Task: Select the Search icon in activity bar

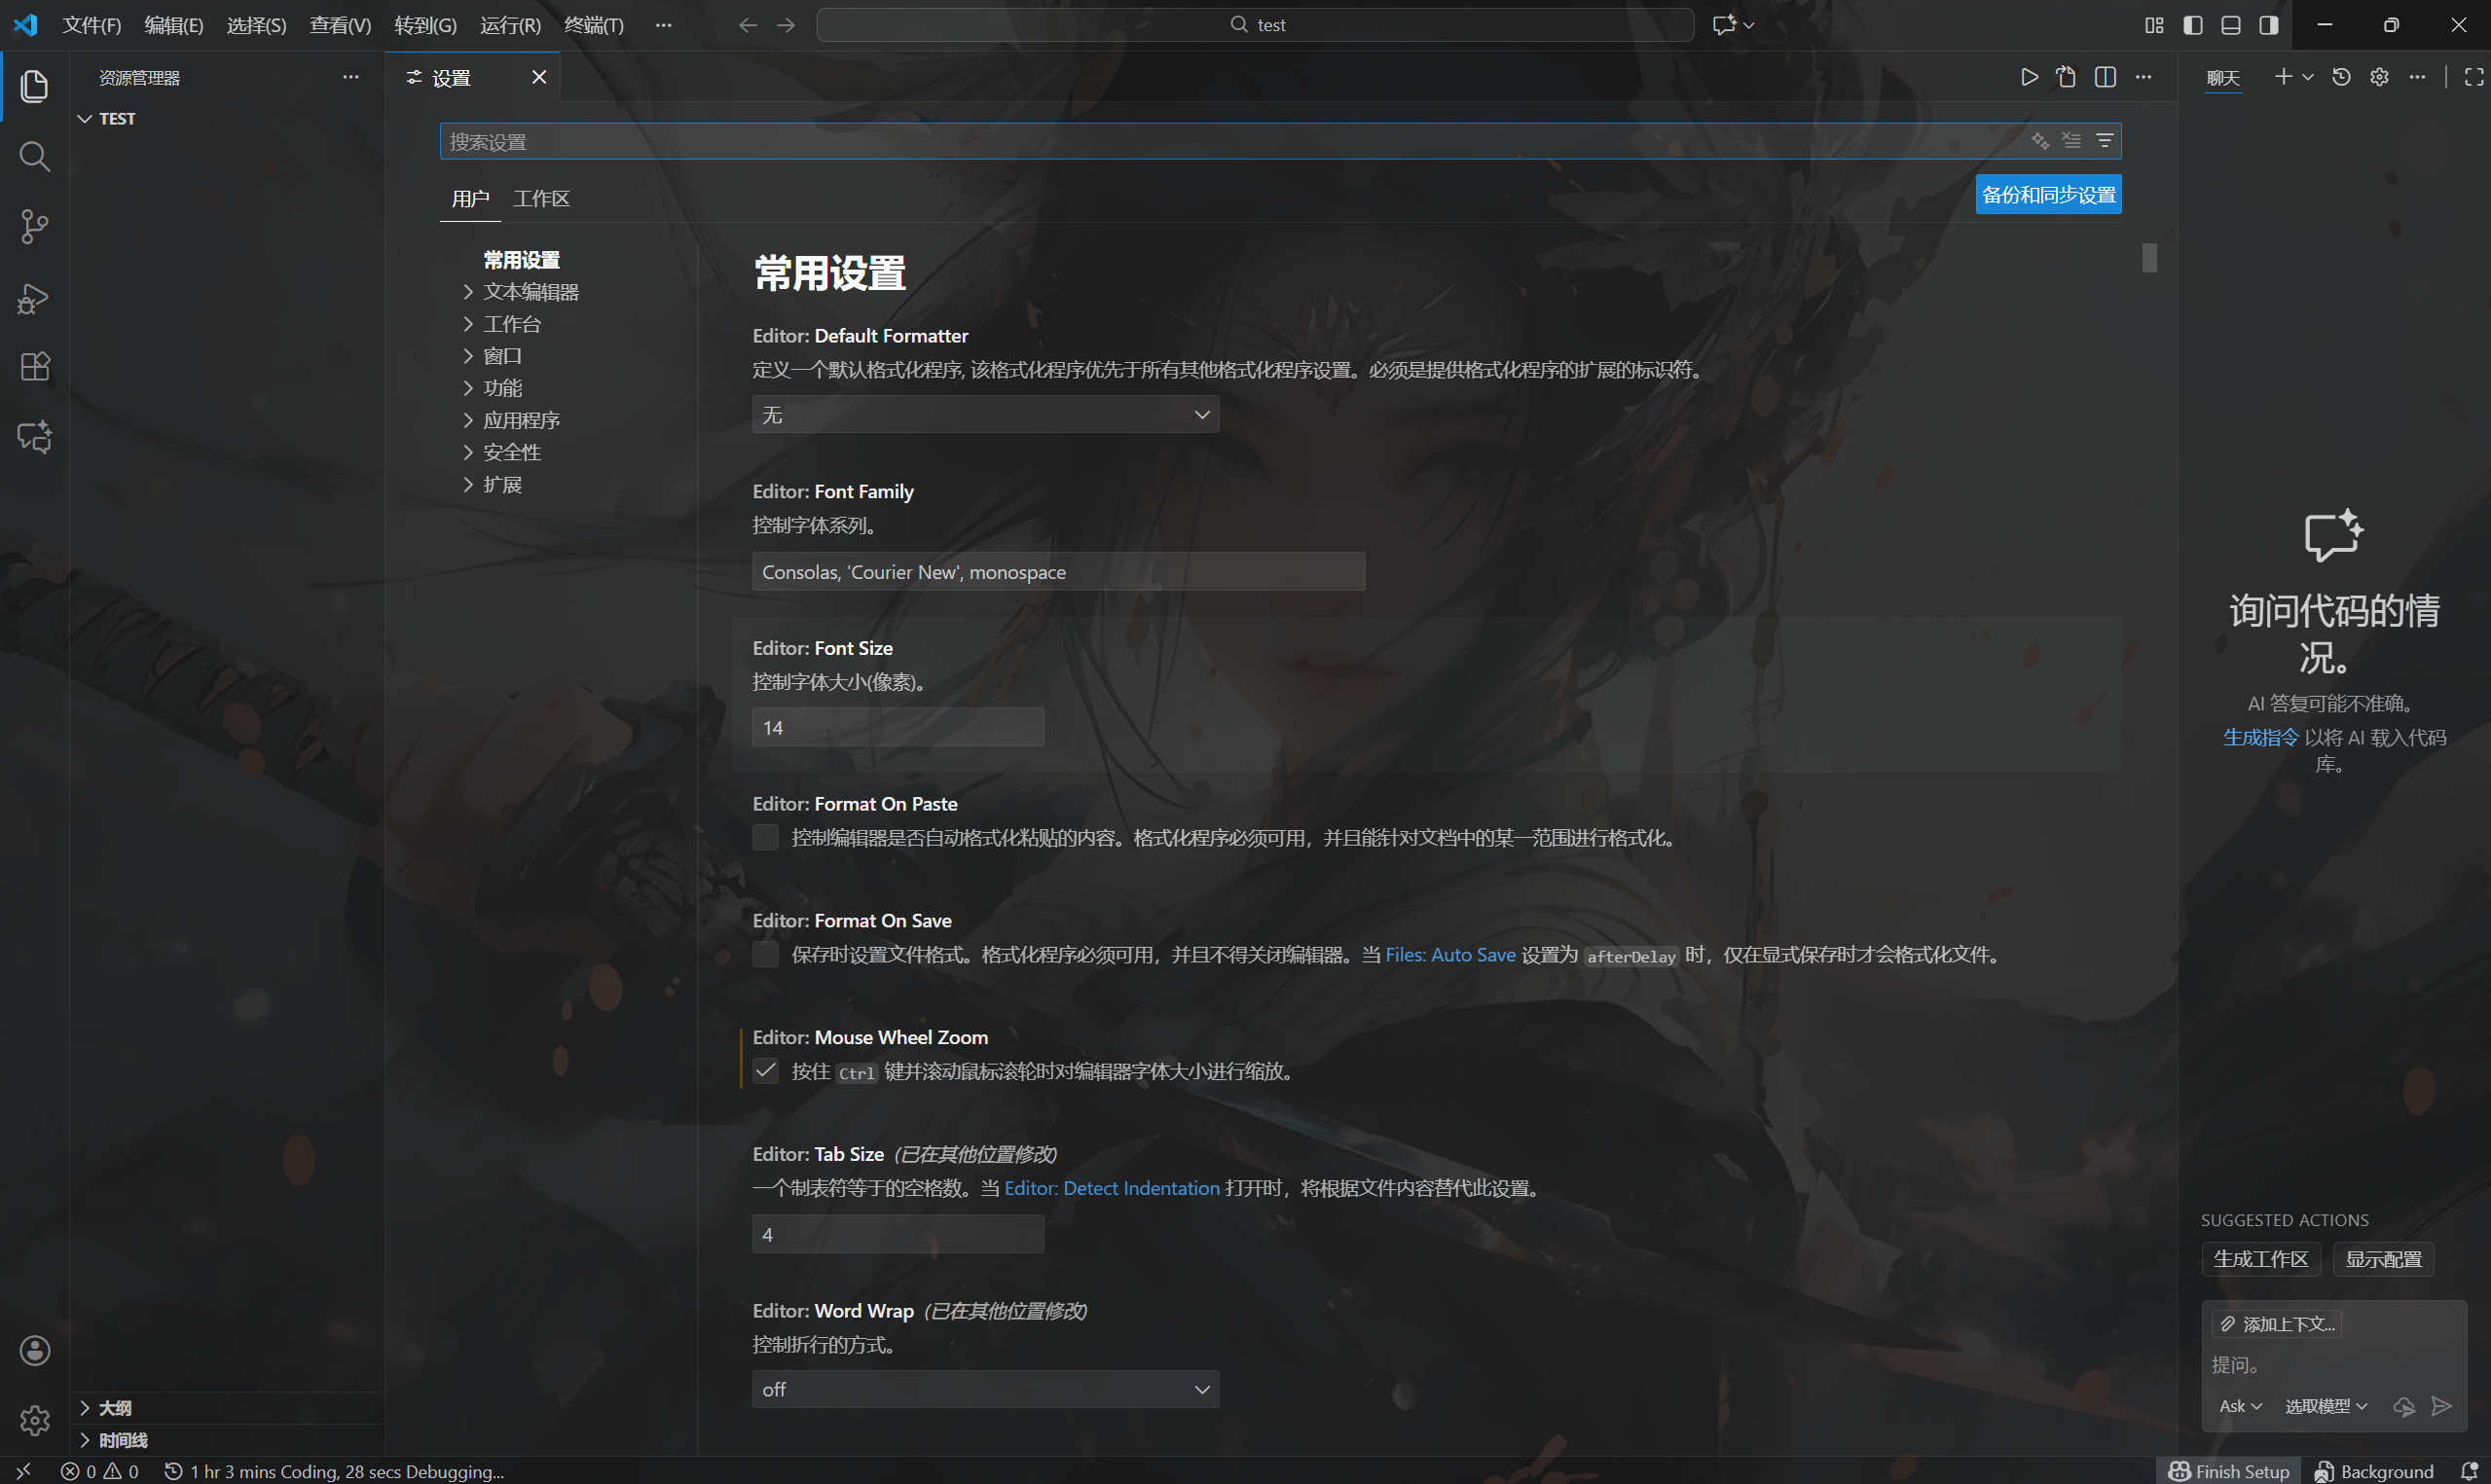Action: [x=33, y=156]
